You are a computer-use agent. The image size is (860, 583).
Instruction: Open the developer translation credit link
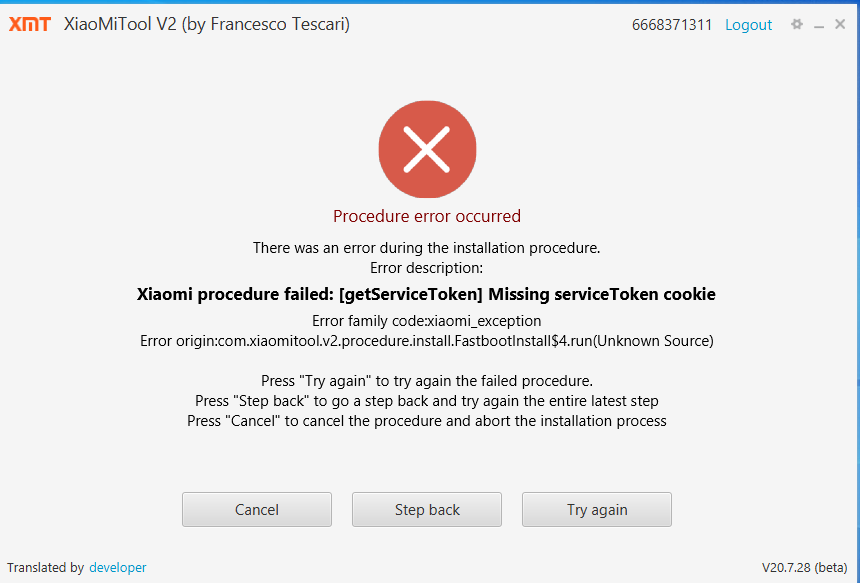coord(117,567)
